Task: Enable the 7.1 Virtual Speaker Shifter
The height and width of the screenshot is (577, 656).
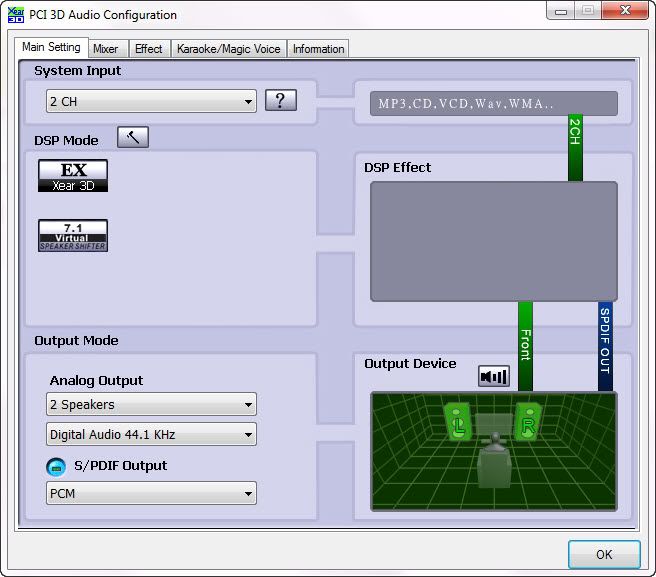Action: (x=72, y=235)
